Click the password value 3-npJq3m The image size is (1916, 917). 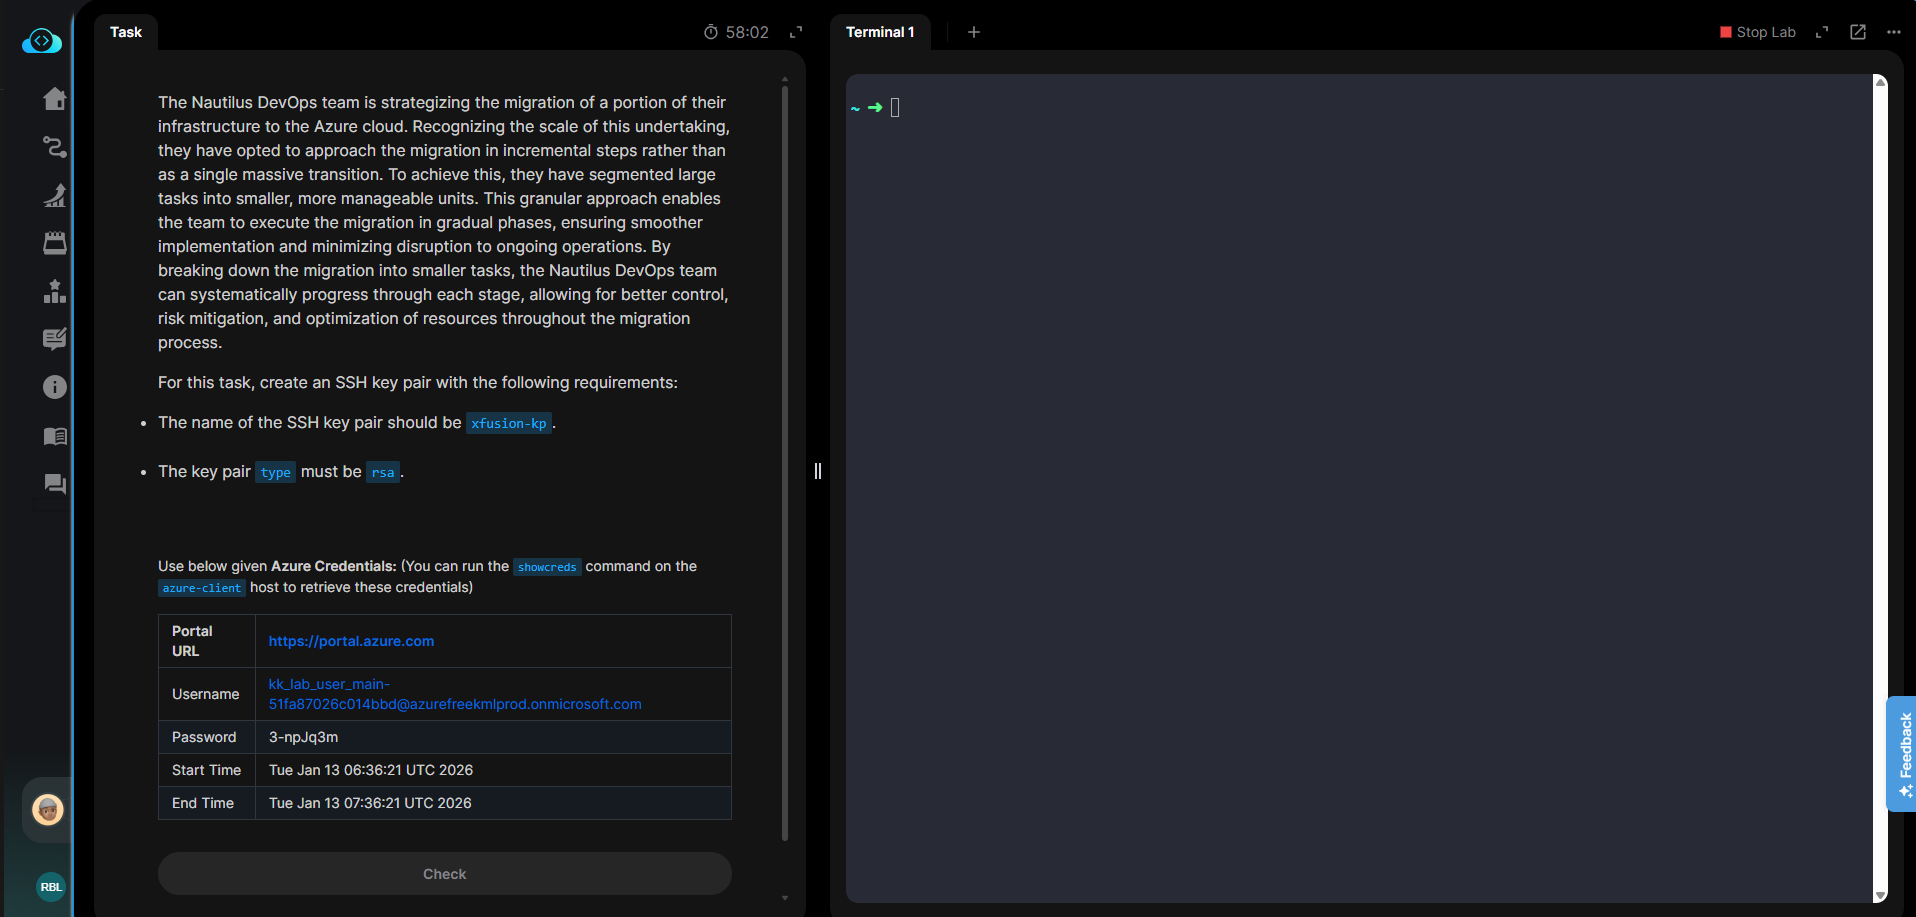[303, 737]
